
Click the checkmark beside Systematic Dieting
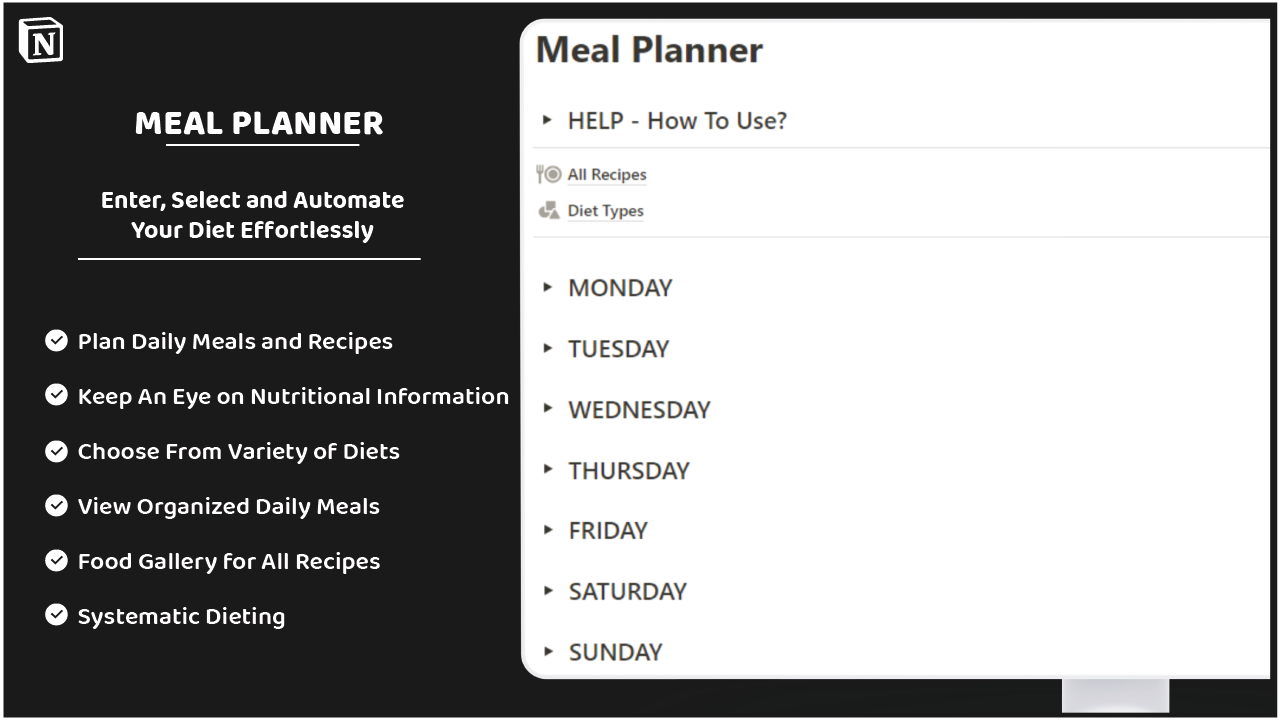(56, 615)
